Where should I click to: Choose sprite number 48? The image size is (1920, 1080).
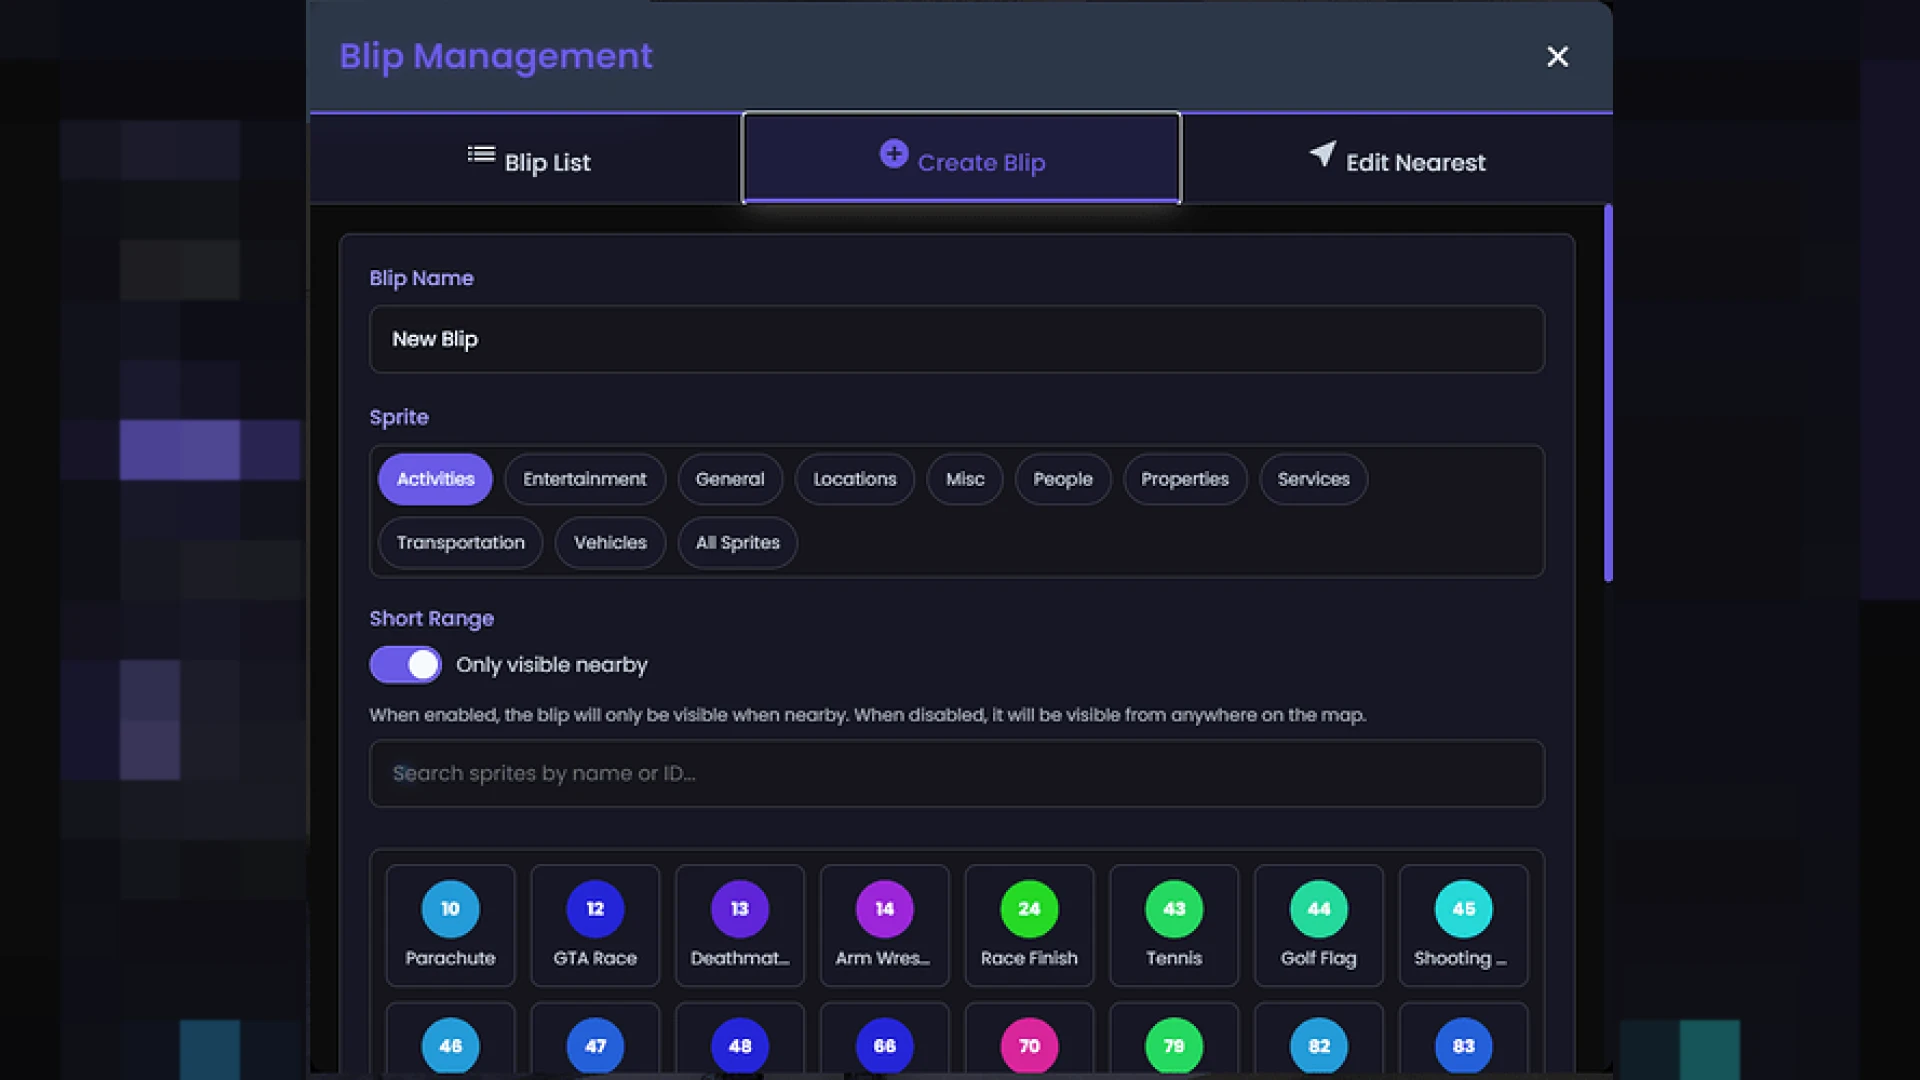click(740, 1040)
